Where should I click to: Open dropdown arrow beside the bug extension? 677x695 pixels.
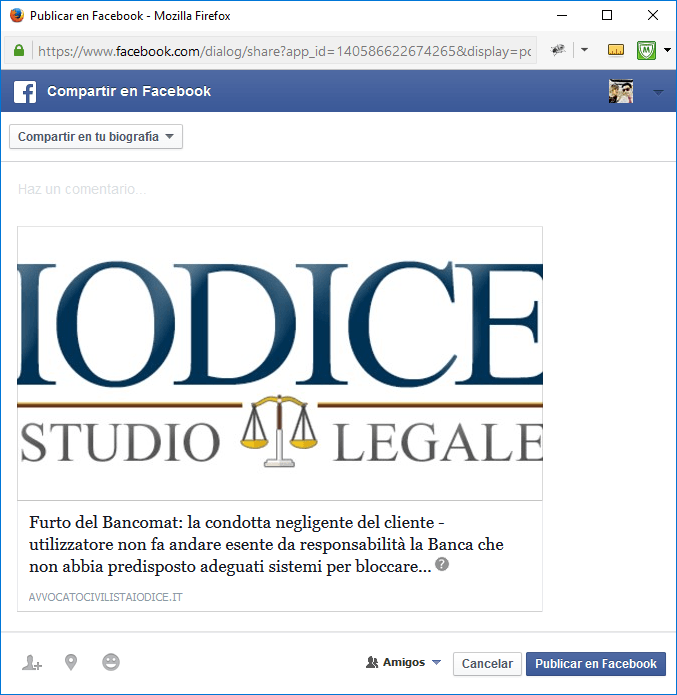(584, 50)
